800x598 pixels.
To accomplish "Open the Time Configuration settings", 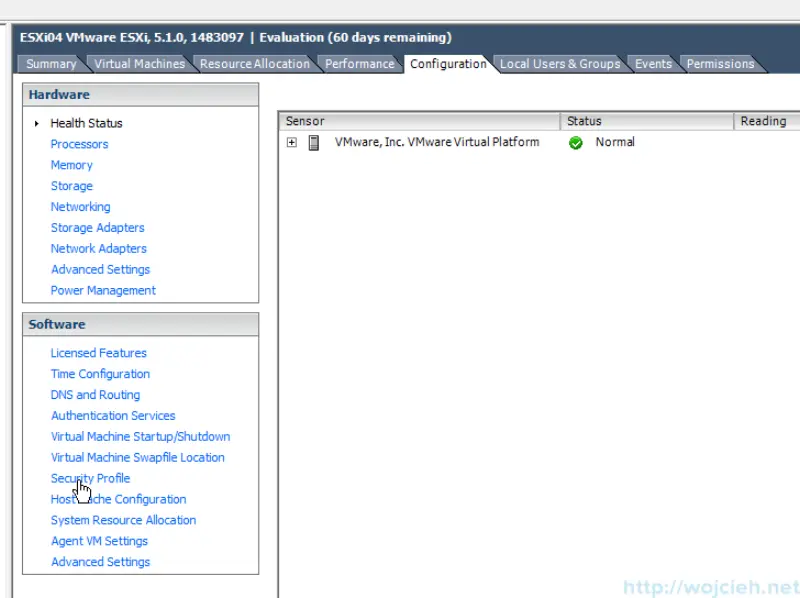I will click(x=99, y=373).
